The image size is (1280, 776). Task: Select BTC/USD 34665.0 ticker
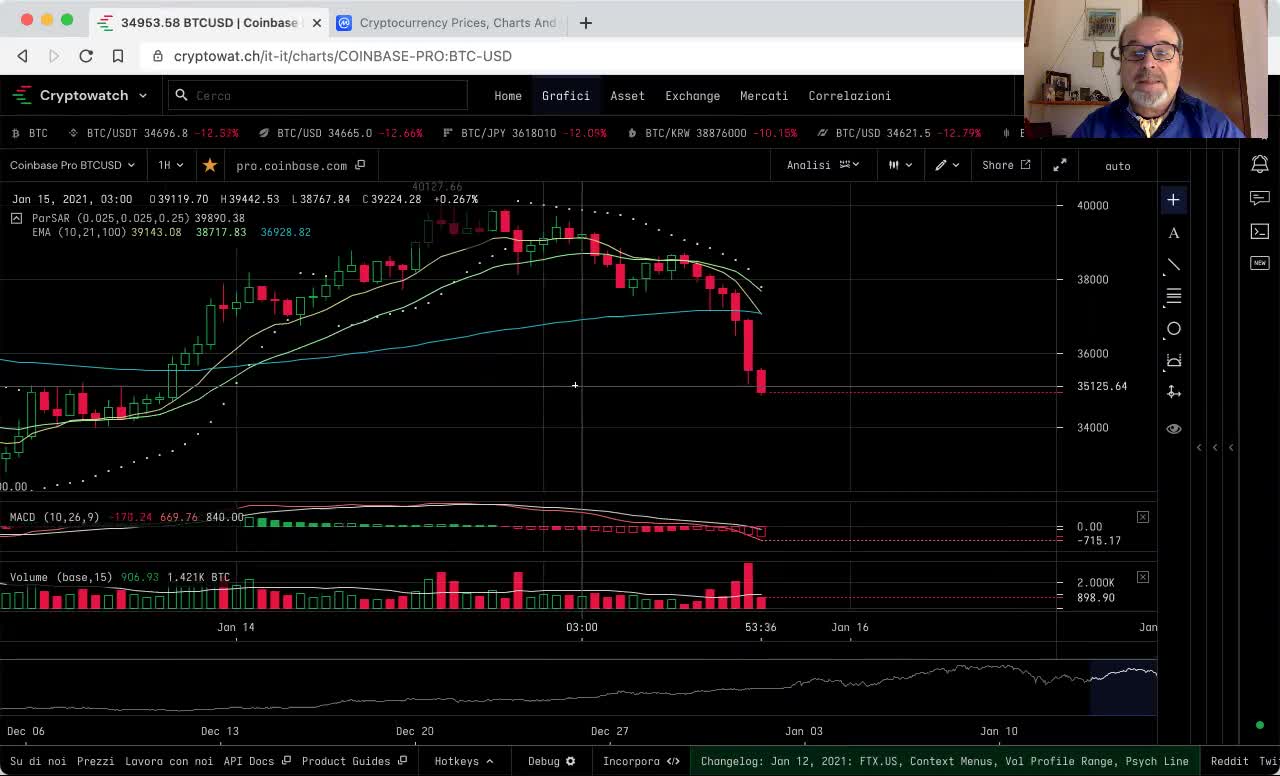point(340,133)
